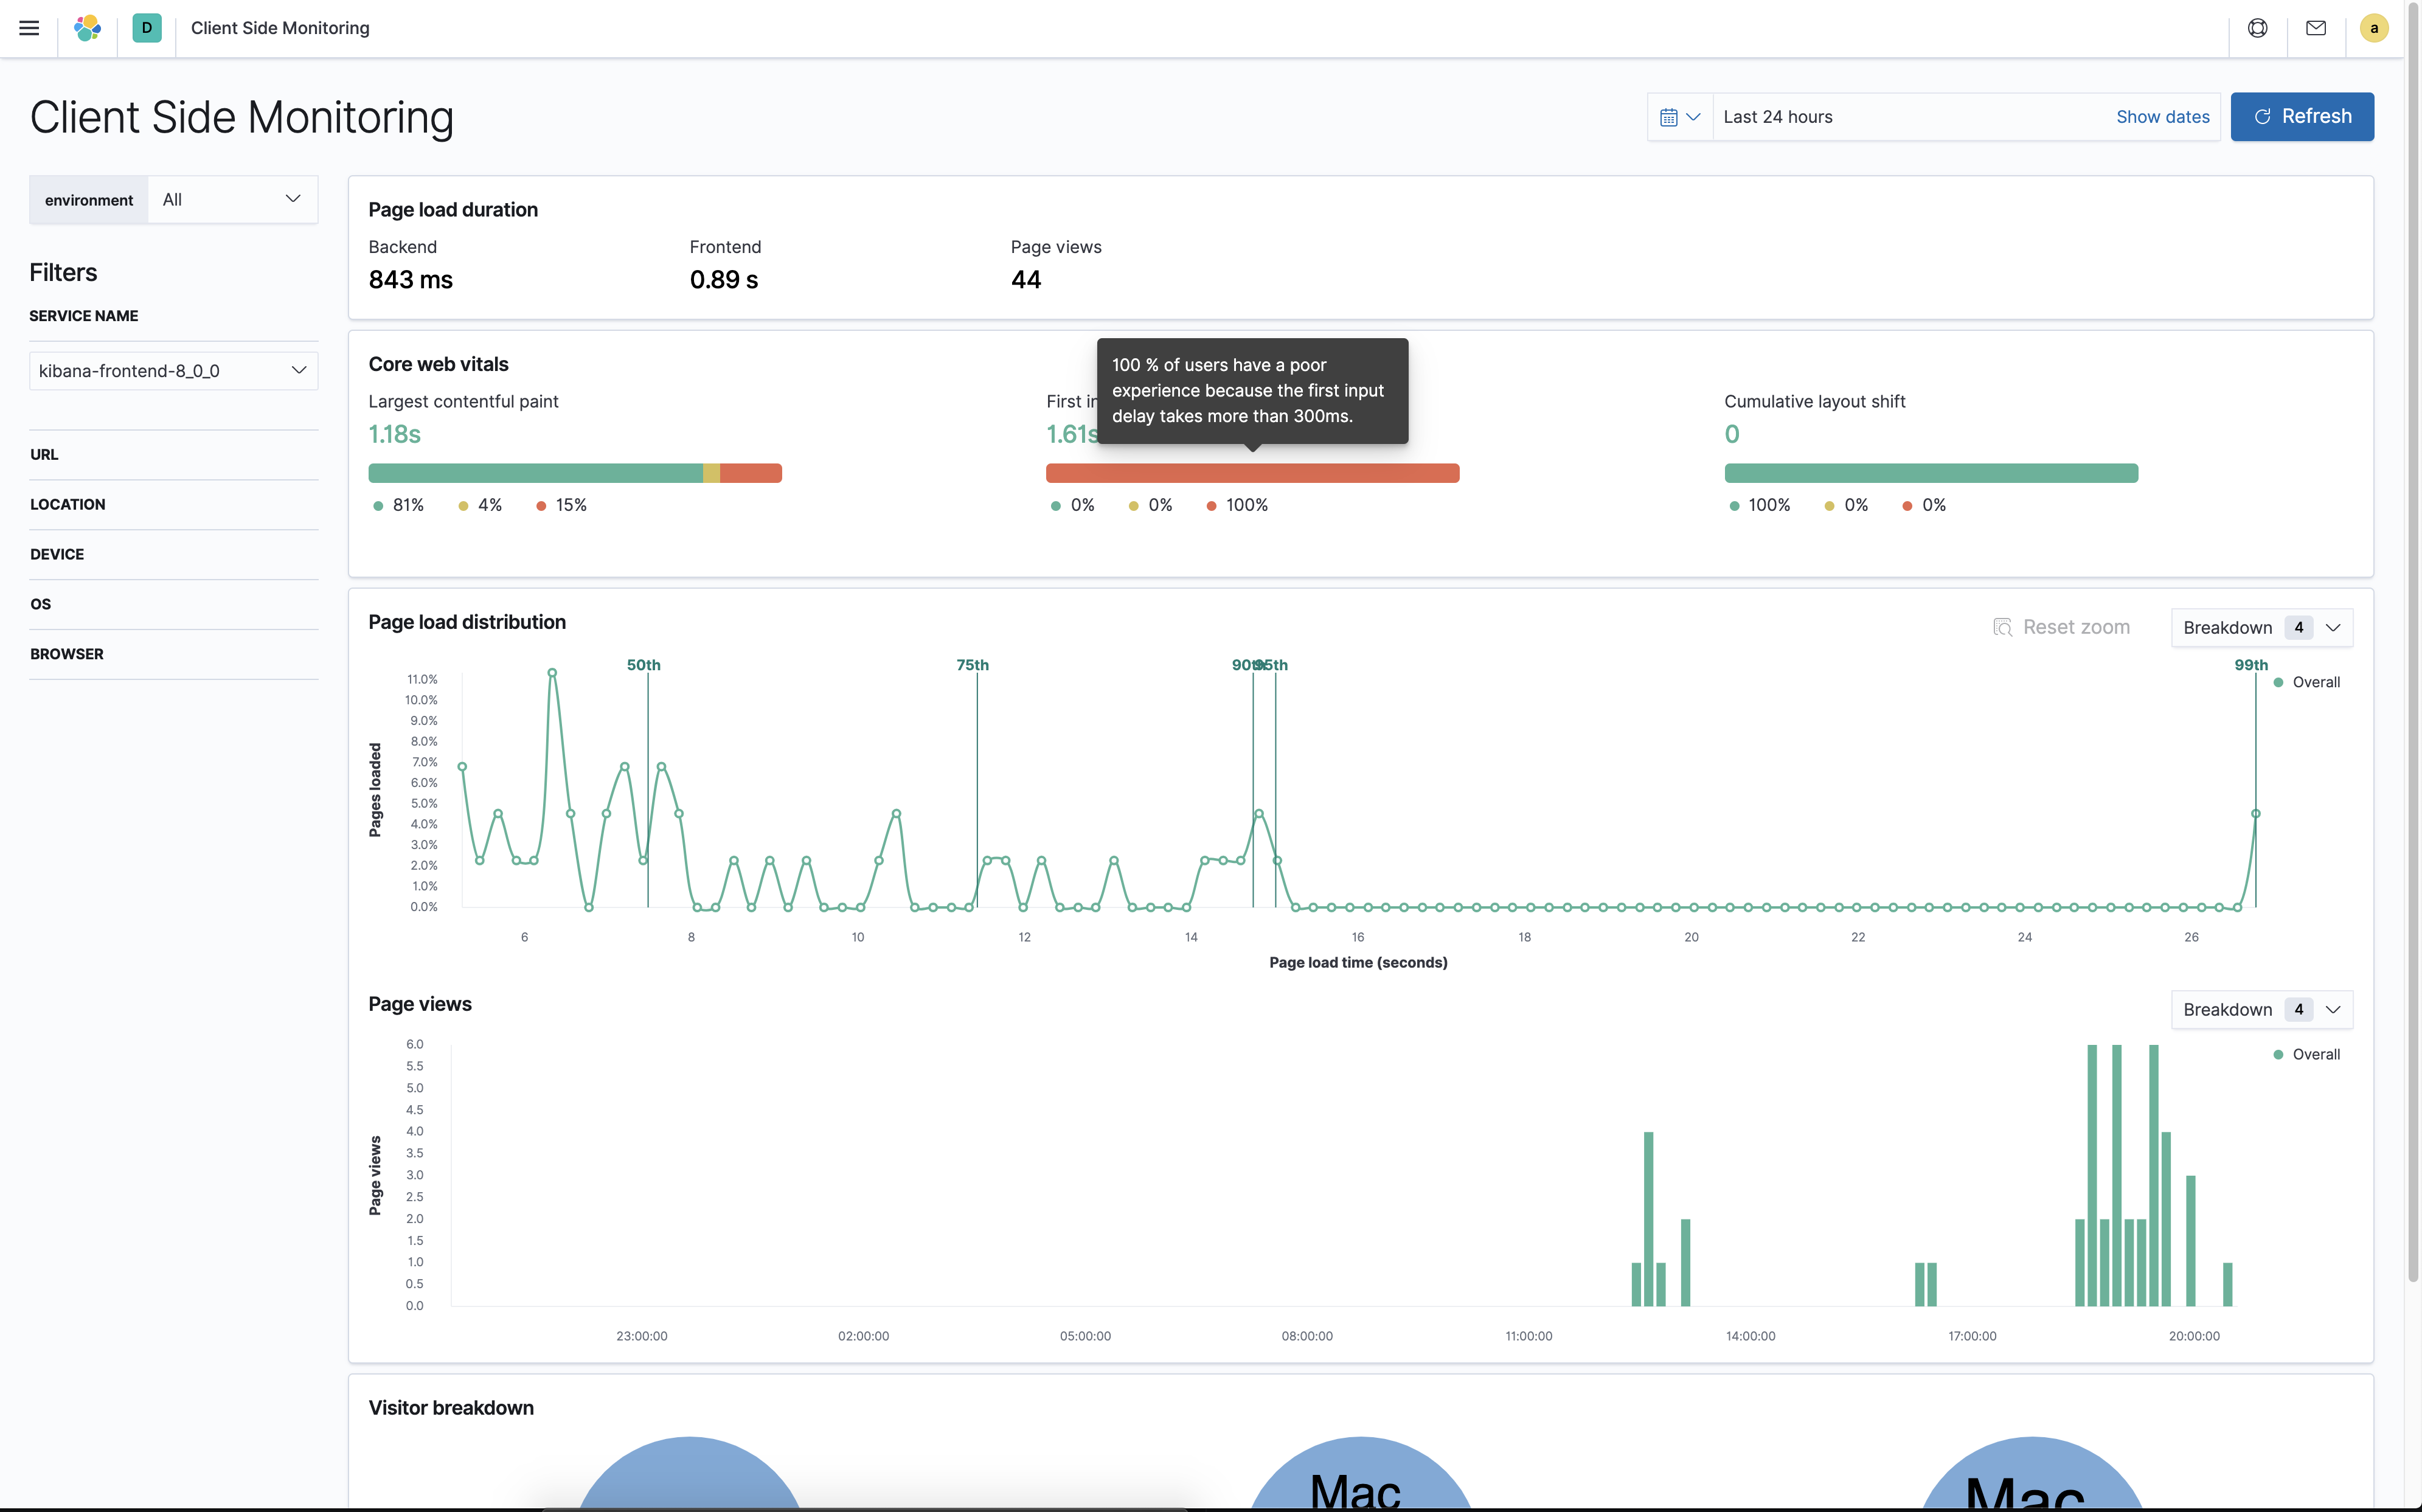
Task: Open the help menu icon
Action: point(2257,28)
